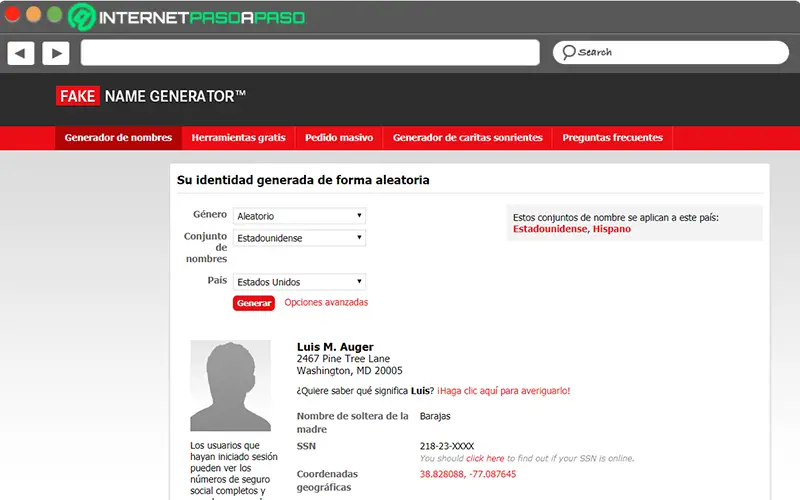Go to Pedido masivo tab

(x=339, y=138)
